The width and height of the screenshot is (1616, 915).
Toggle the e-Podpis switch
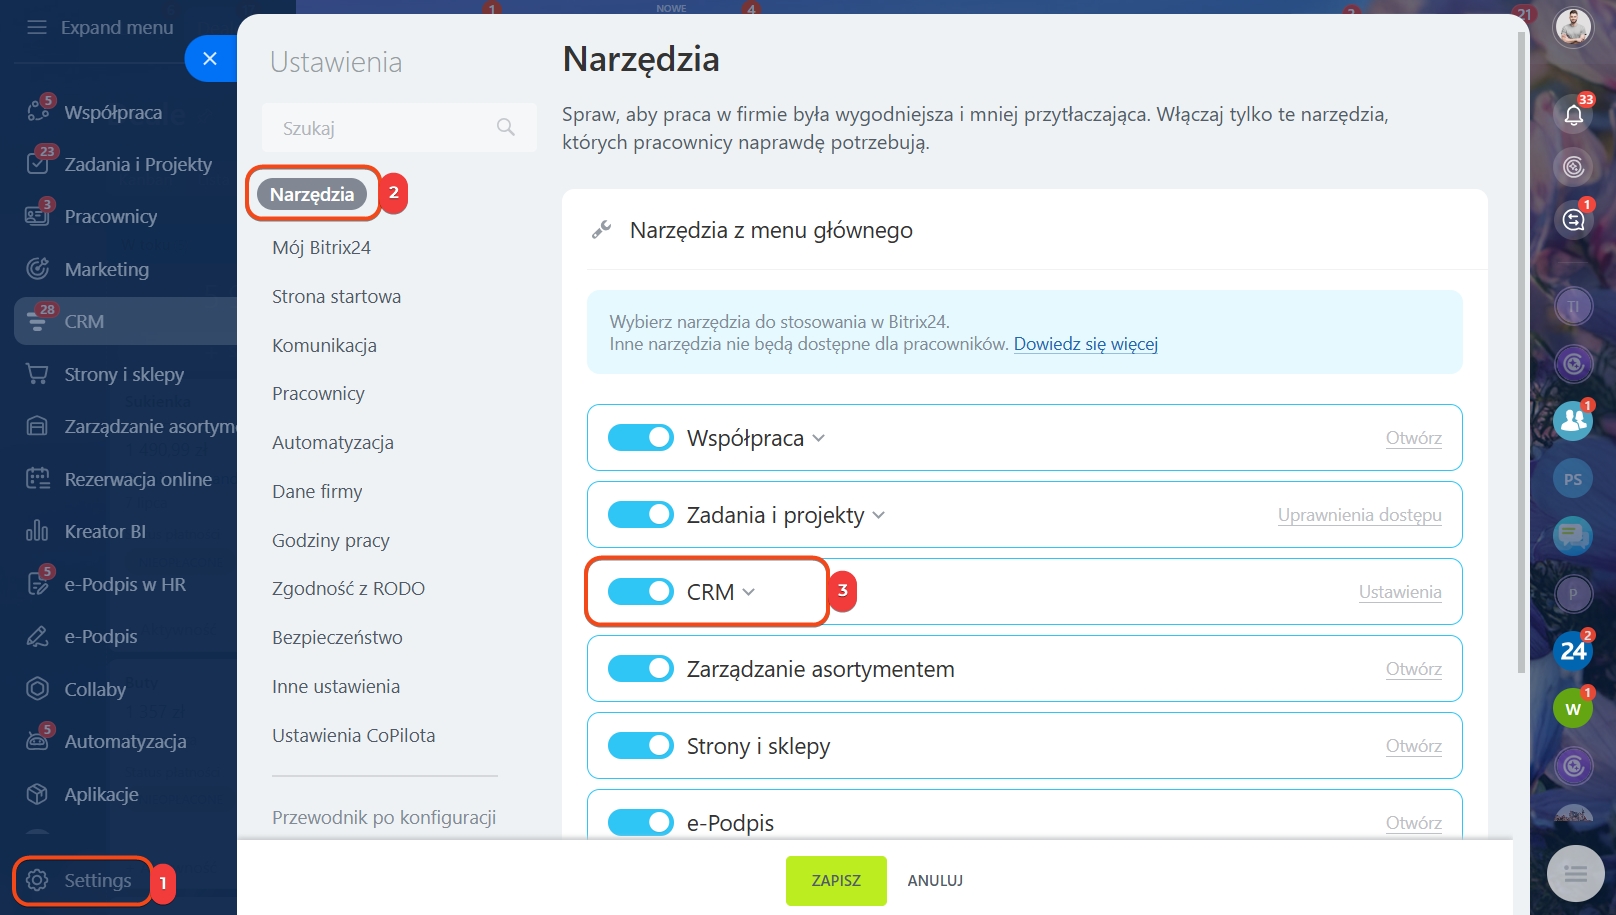pos(641,822)
